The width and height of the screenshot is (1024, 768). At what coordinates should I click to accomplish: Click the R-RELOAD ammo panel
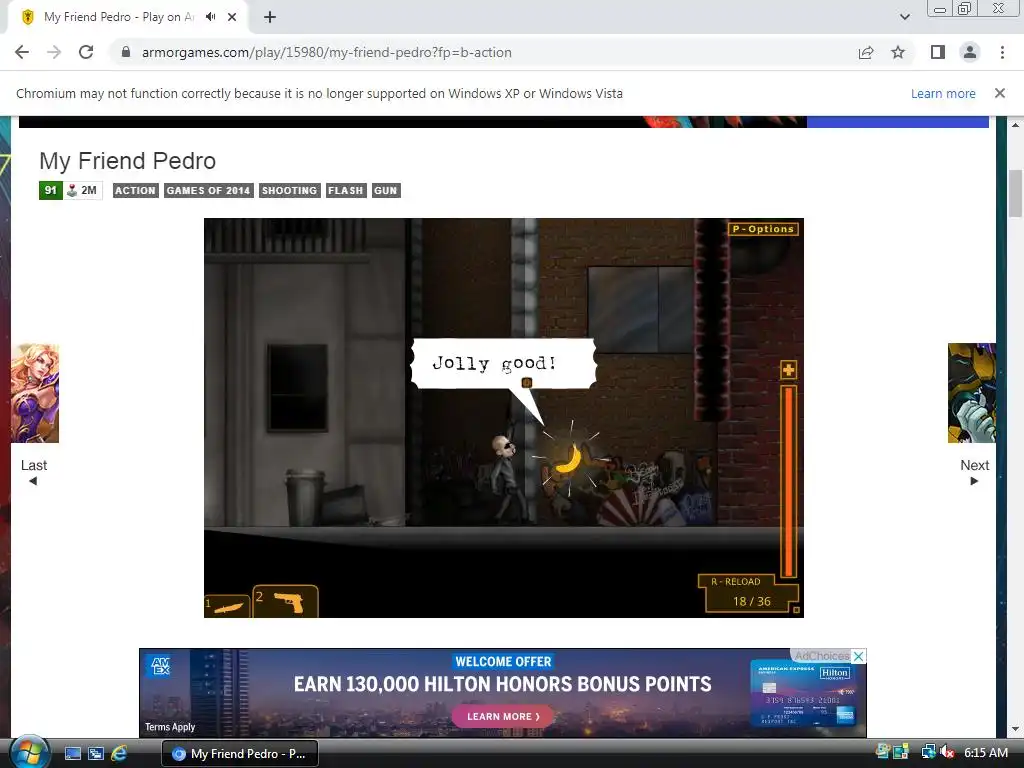(748, 592)
